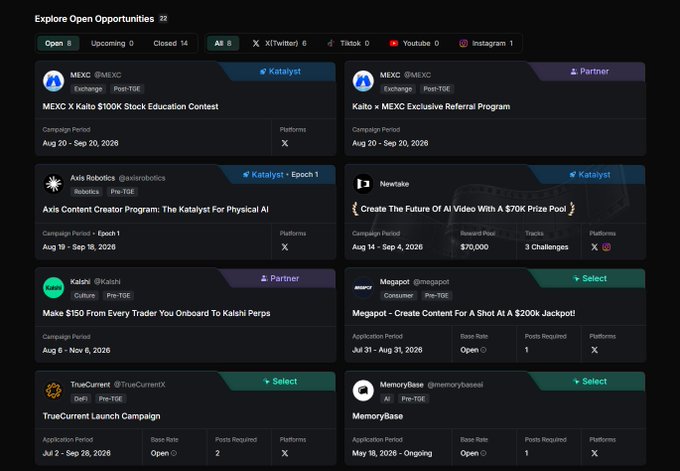
Task: Click Partner badge on Kalshi card
Action: point(280,278)
